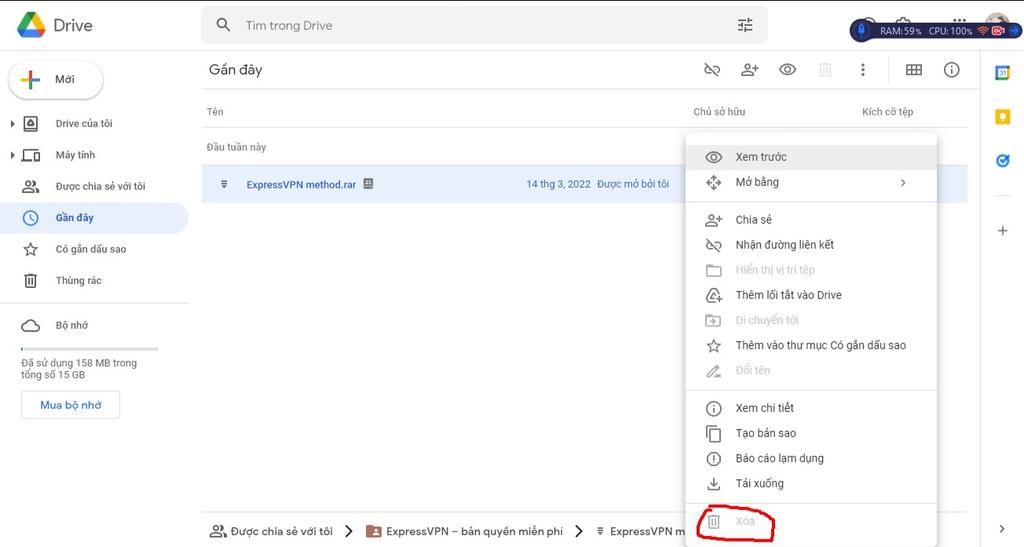The width and height of the screenshot is (1024, 547).
Task: Click the search magnifier icon
Action: click(223, 25)
